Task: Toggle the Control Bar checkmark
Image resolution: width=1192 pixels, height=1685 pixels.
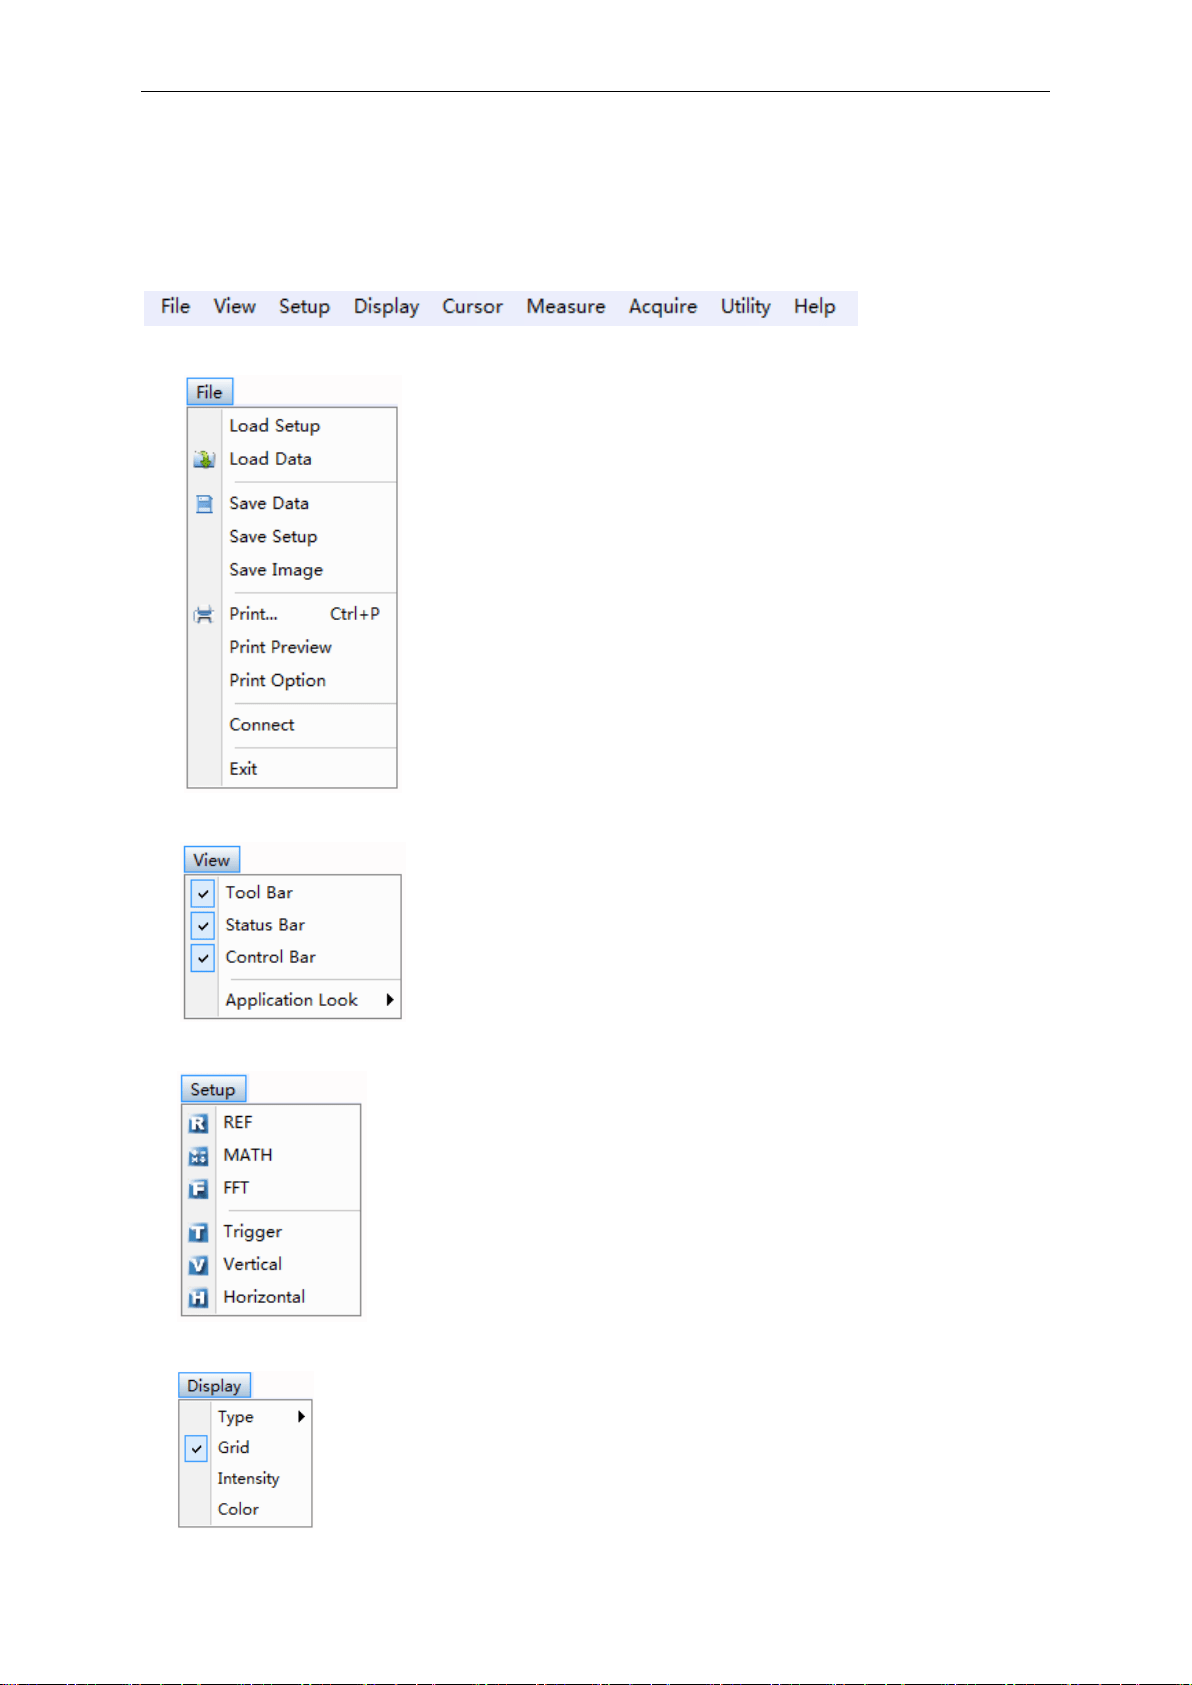Action: click(203, 957)
